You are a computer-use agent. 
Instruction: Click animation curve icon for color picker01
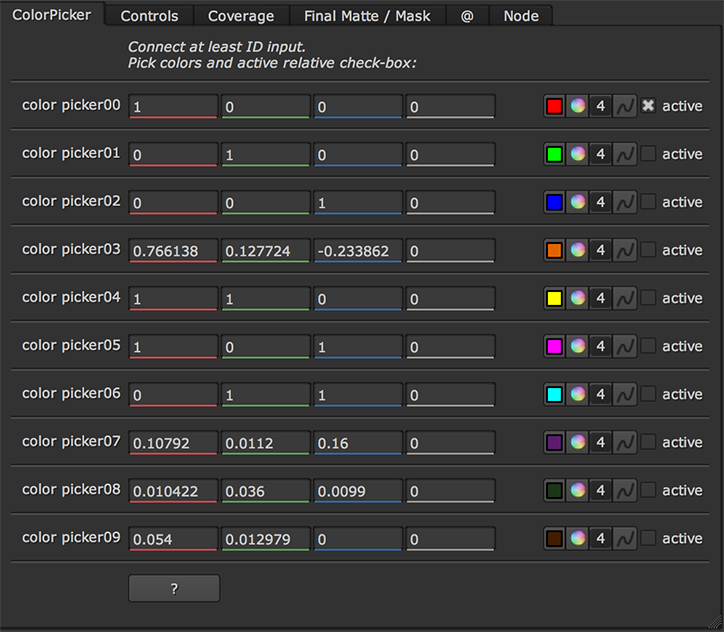point(624,154)
